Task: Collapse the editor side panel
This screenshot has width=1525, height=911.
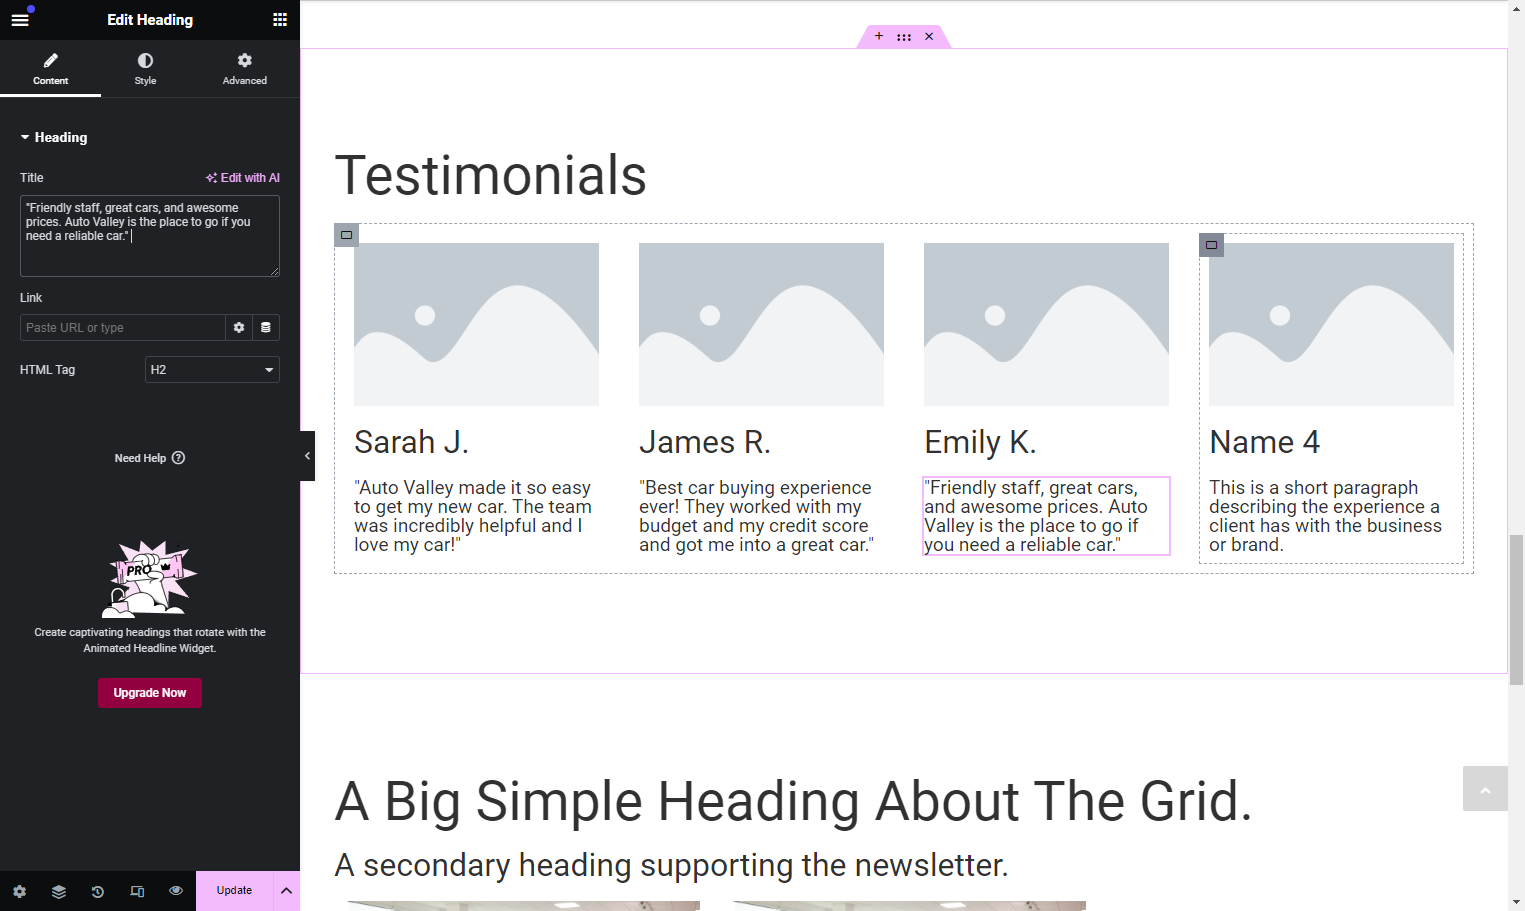Action: pos(307,456)
